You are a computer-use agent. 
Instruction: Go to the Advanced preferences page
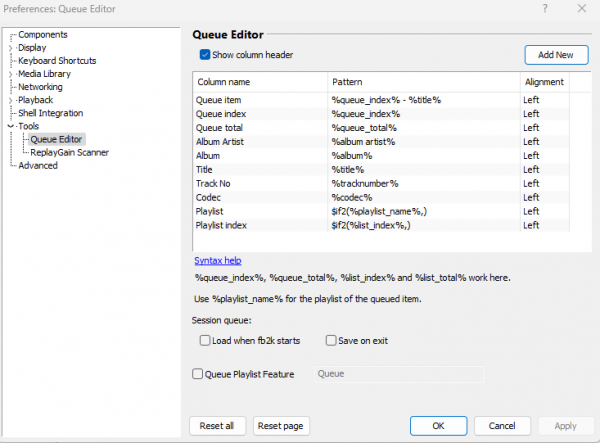click(38, 166)
